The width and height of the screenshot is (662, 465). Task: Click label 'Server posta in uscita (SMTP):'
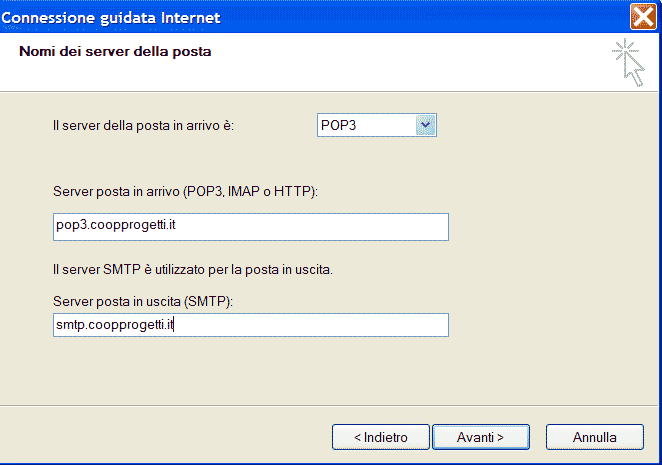click(143, 302)
